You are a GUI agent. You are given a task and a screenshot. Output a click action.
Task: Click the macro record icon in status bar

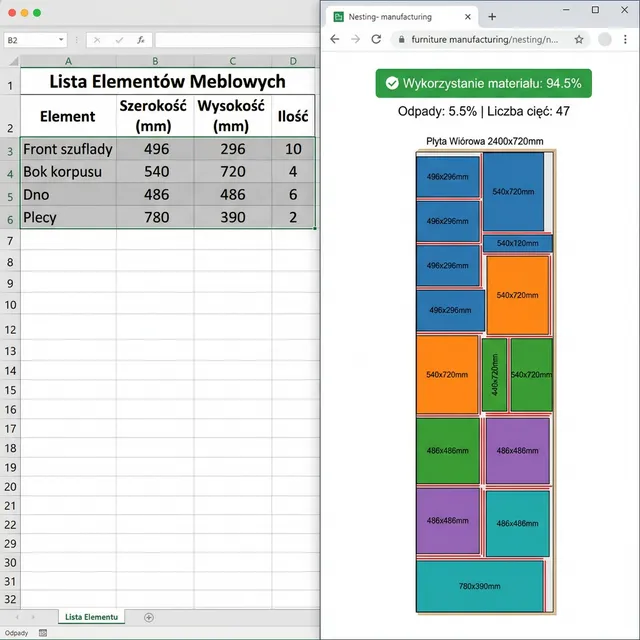(x=43, y=633)
